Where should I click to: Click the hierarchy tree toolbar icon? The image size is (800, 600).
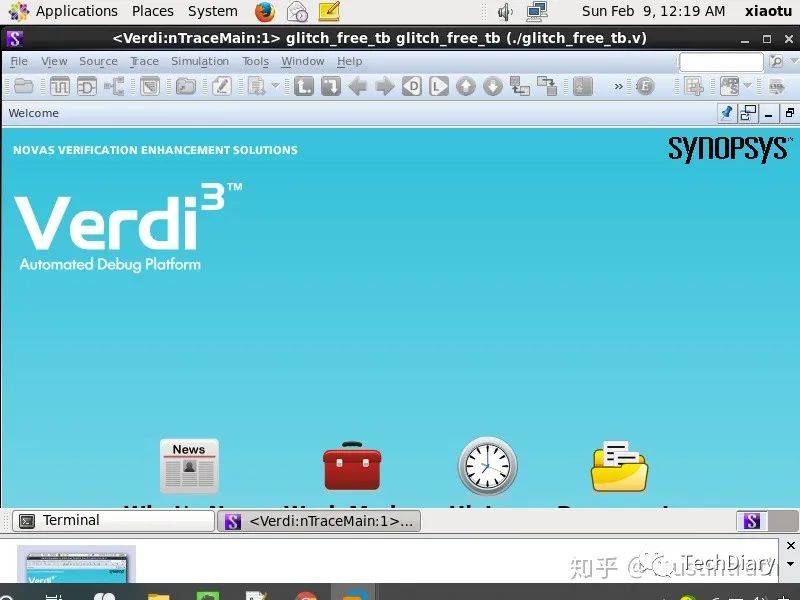pyautogui.click(x=114, y=86)
